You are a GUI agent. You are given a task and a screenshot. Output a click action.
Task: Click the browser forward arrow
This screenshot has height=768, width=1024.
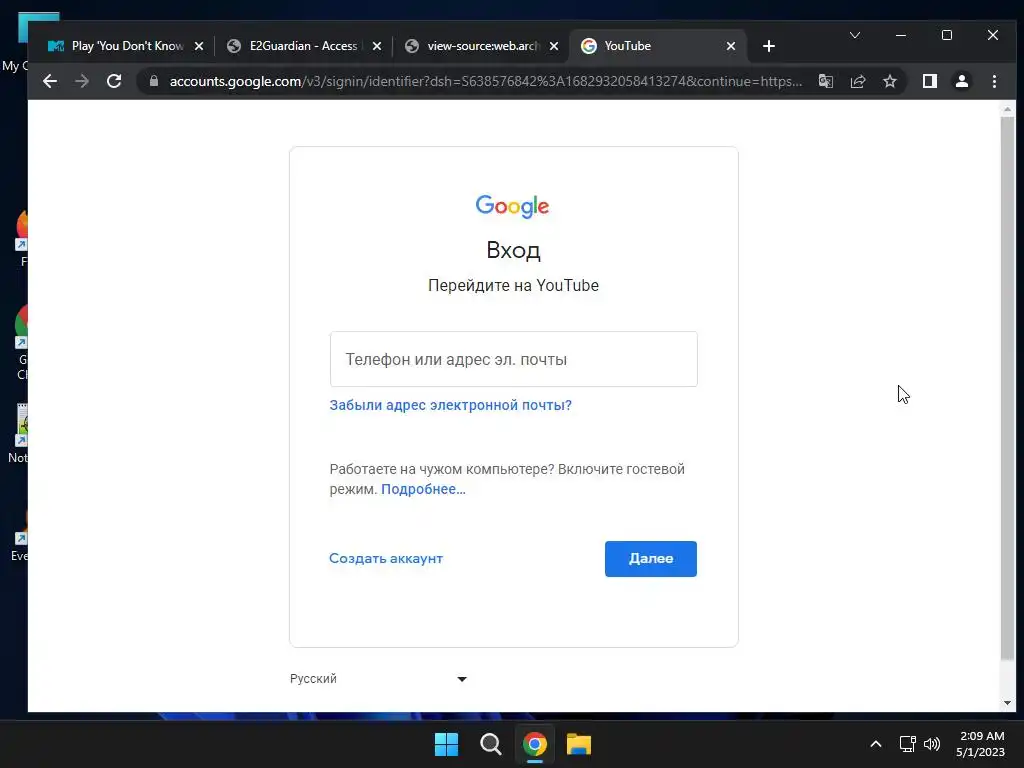[82, 81]
